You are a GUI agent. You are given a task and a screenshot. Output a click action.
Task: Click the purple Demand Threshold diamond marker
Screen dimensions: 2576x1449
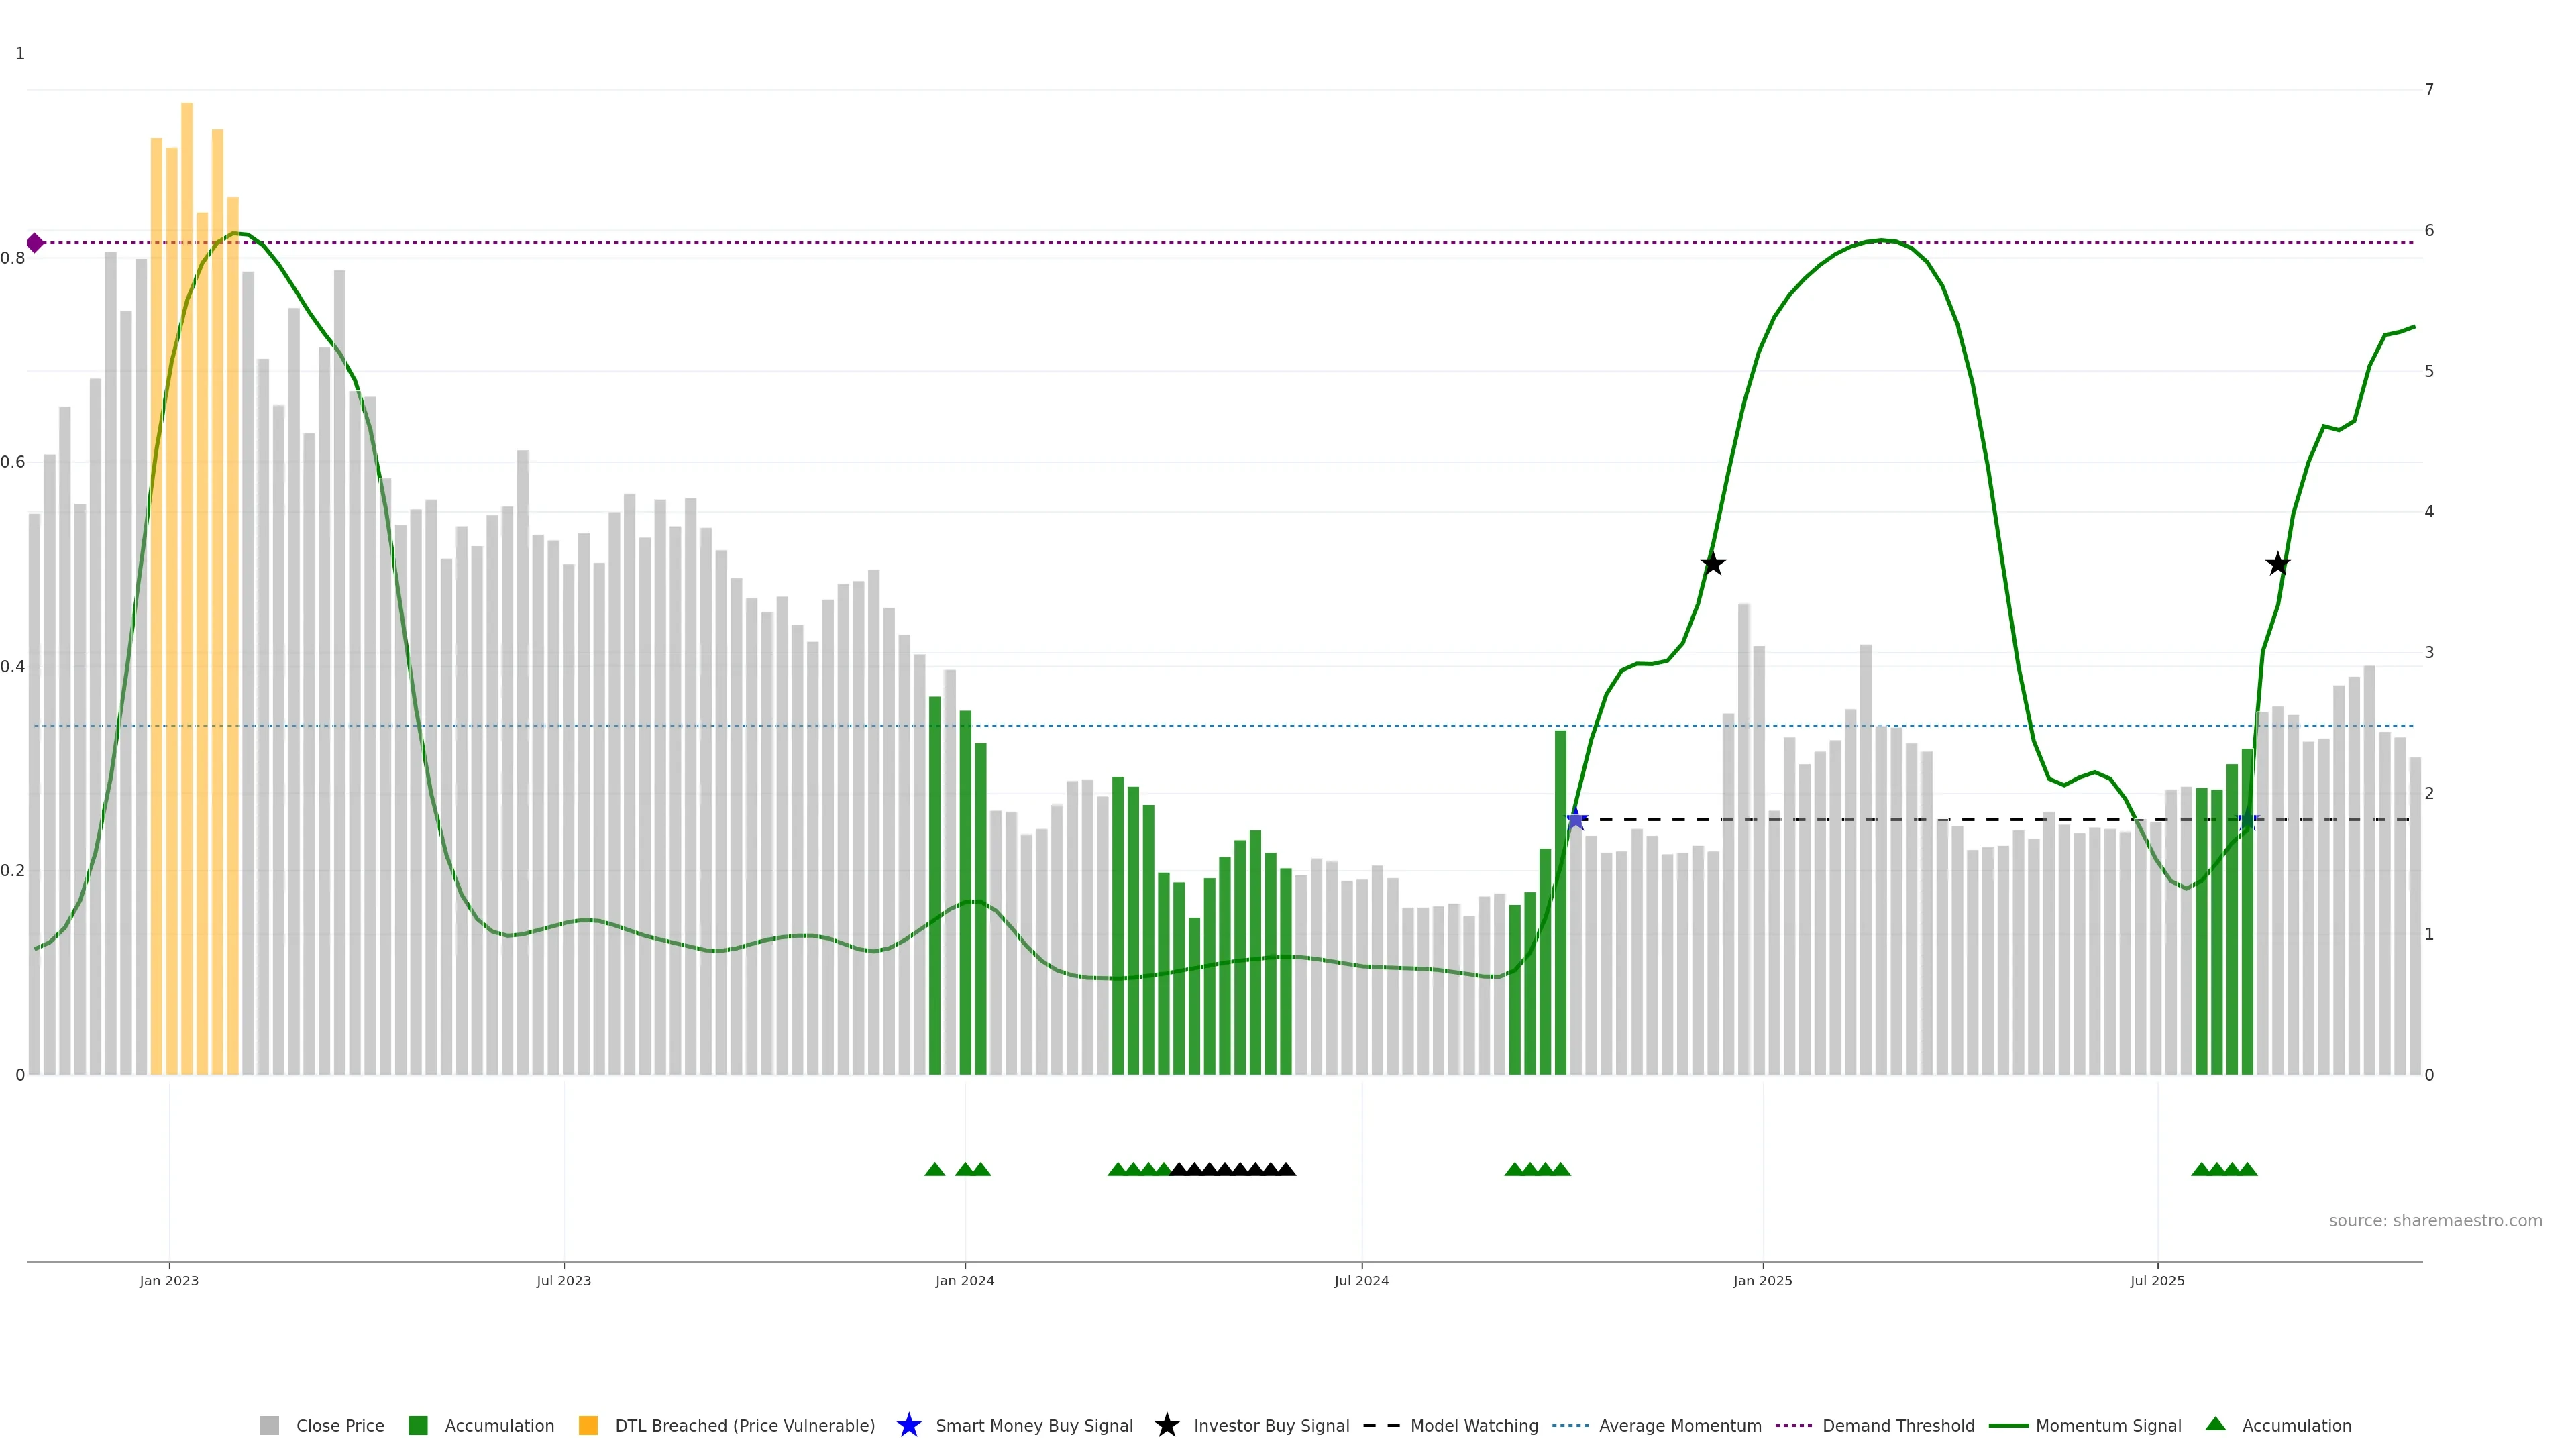pos(35,243)
